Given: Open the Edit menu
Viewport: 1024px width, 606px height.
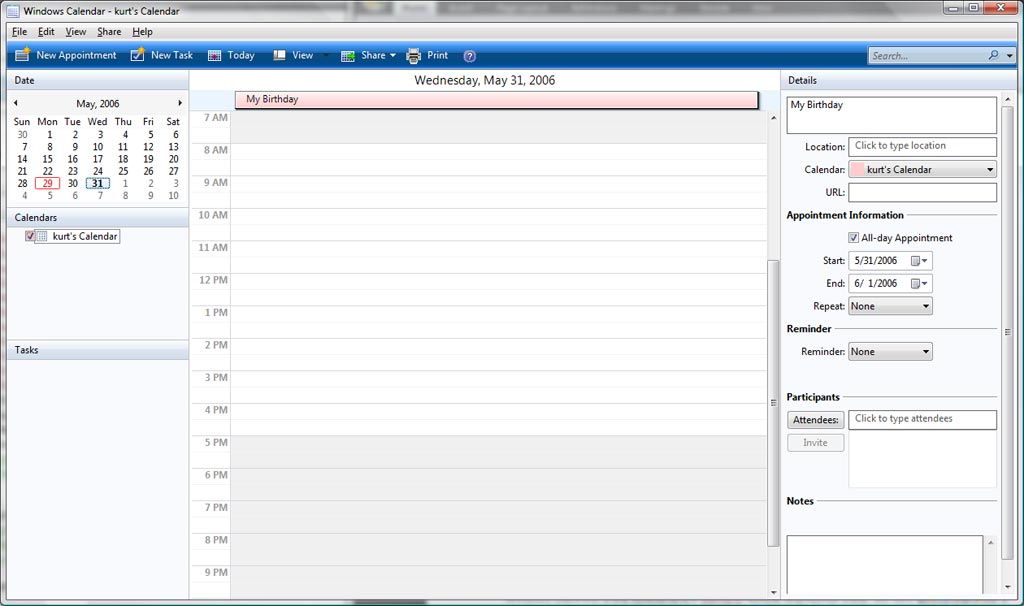Looking at the screenshot, I should coord(46,31).
